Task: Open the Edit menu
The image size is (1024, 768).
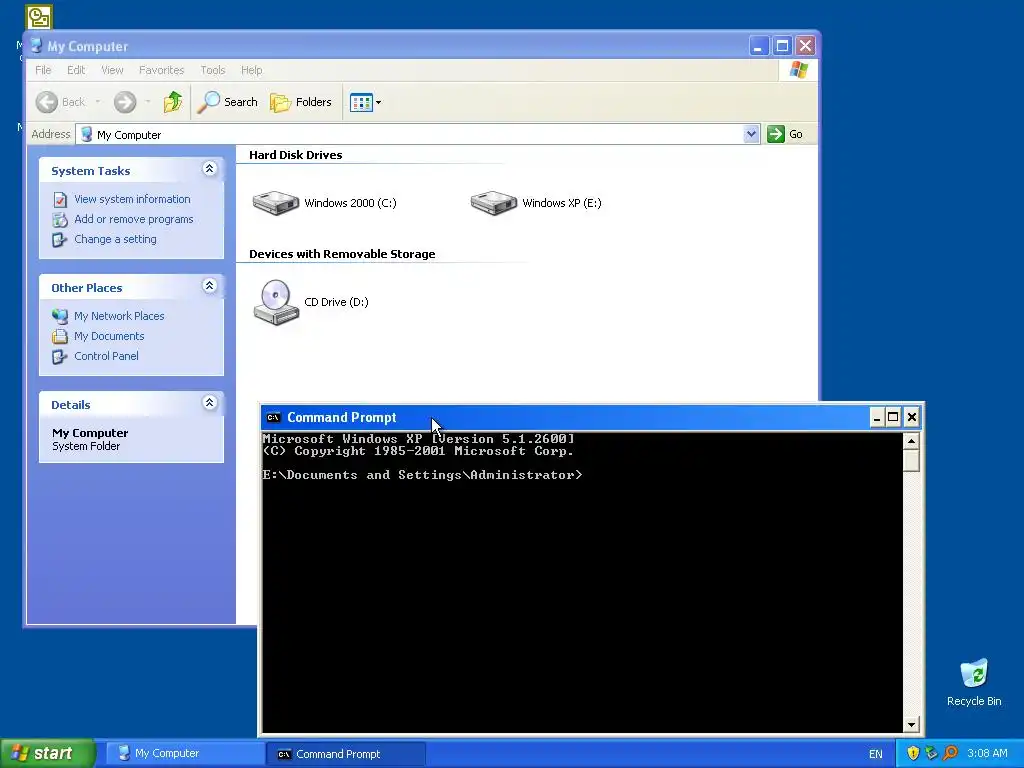Action: (76, 70)
